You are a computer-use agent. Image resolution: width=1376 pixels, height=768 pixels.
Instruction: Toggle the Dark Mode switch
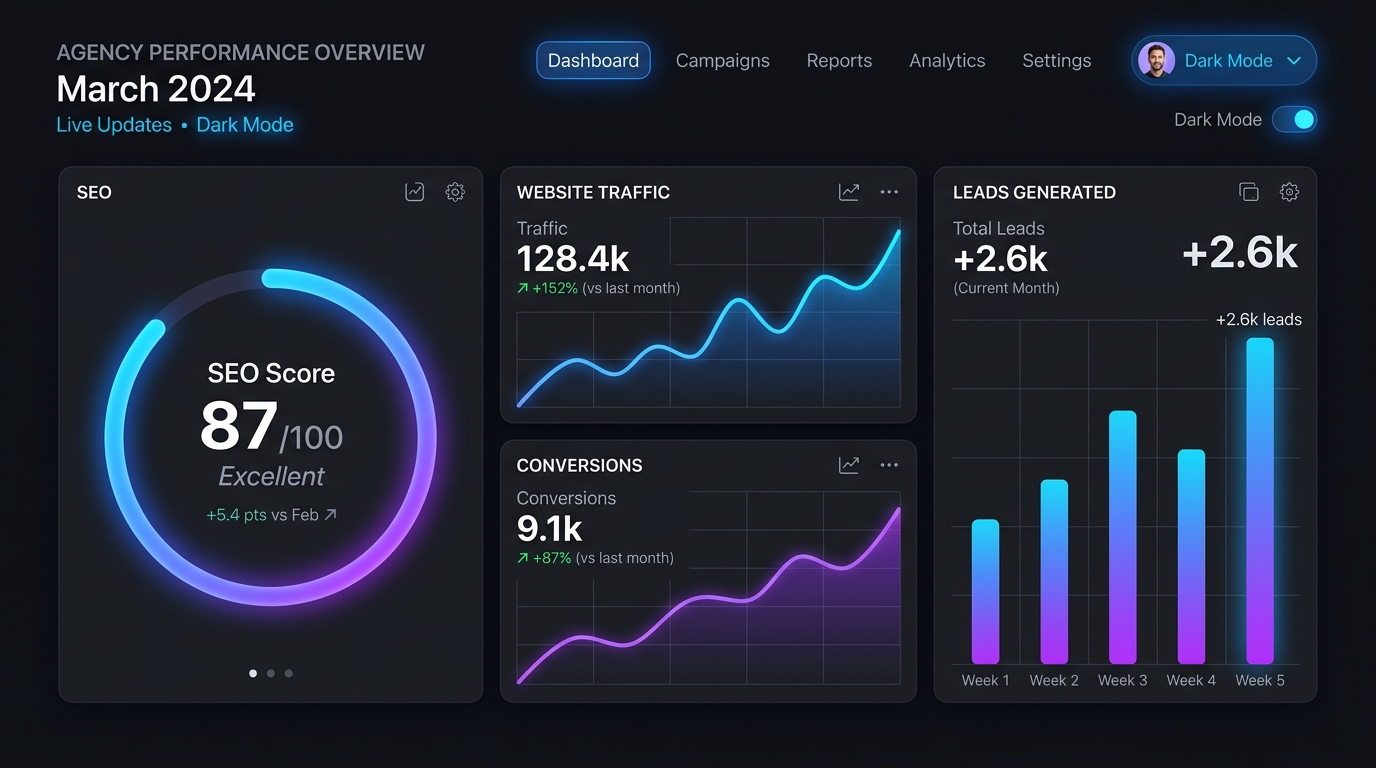1294,120
